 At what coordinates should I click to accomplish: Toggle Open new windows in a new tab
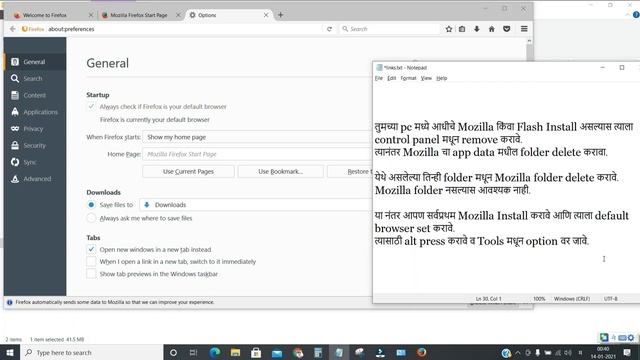[91, 249]
